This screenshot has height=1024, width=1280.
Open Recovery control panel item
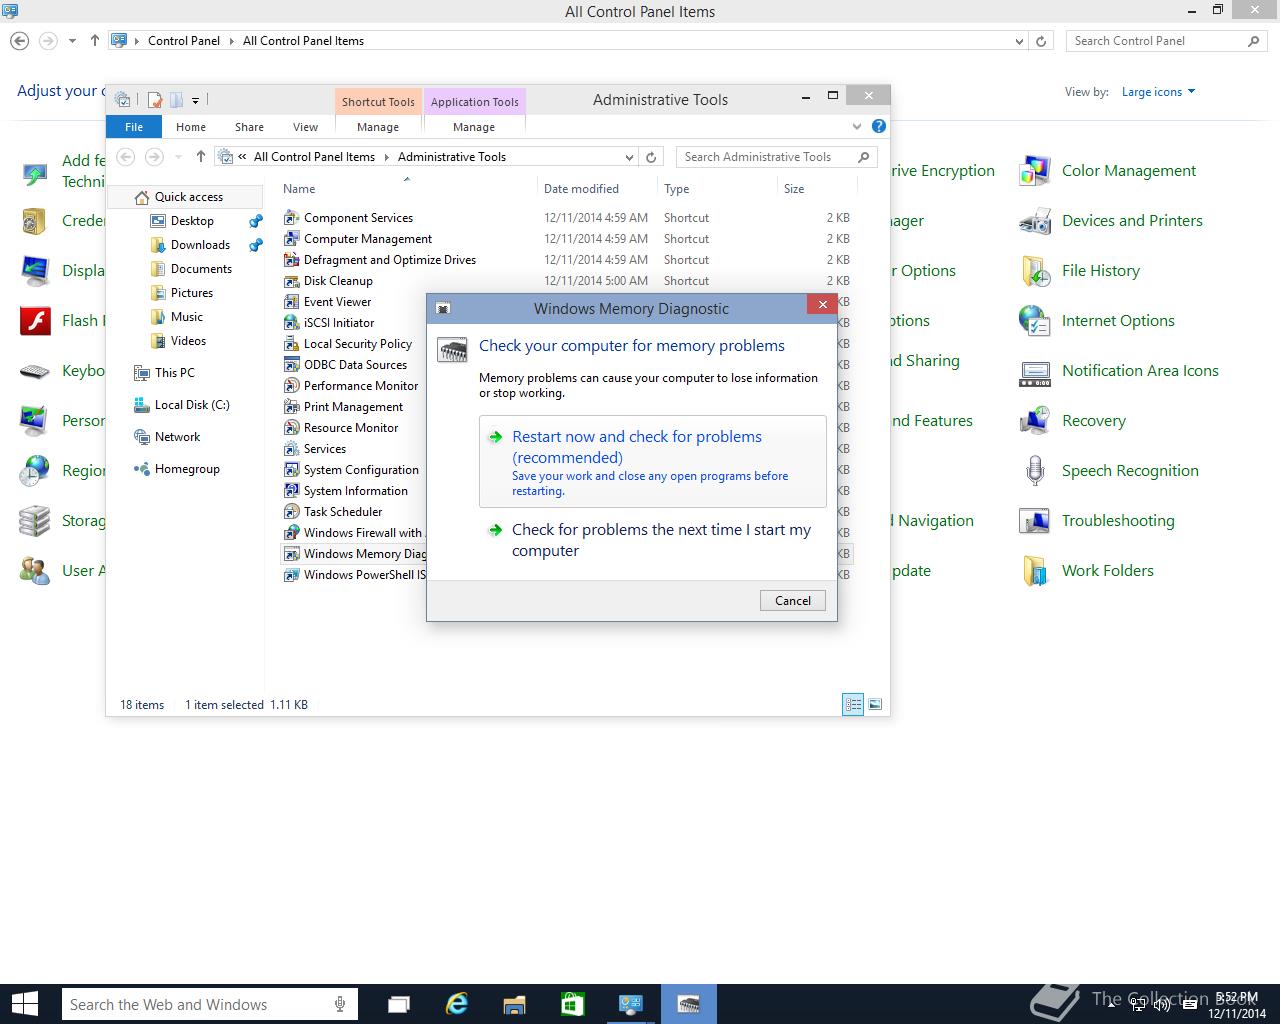pyautogui.click(x=1073, y=421)
